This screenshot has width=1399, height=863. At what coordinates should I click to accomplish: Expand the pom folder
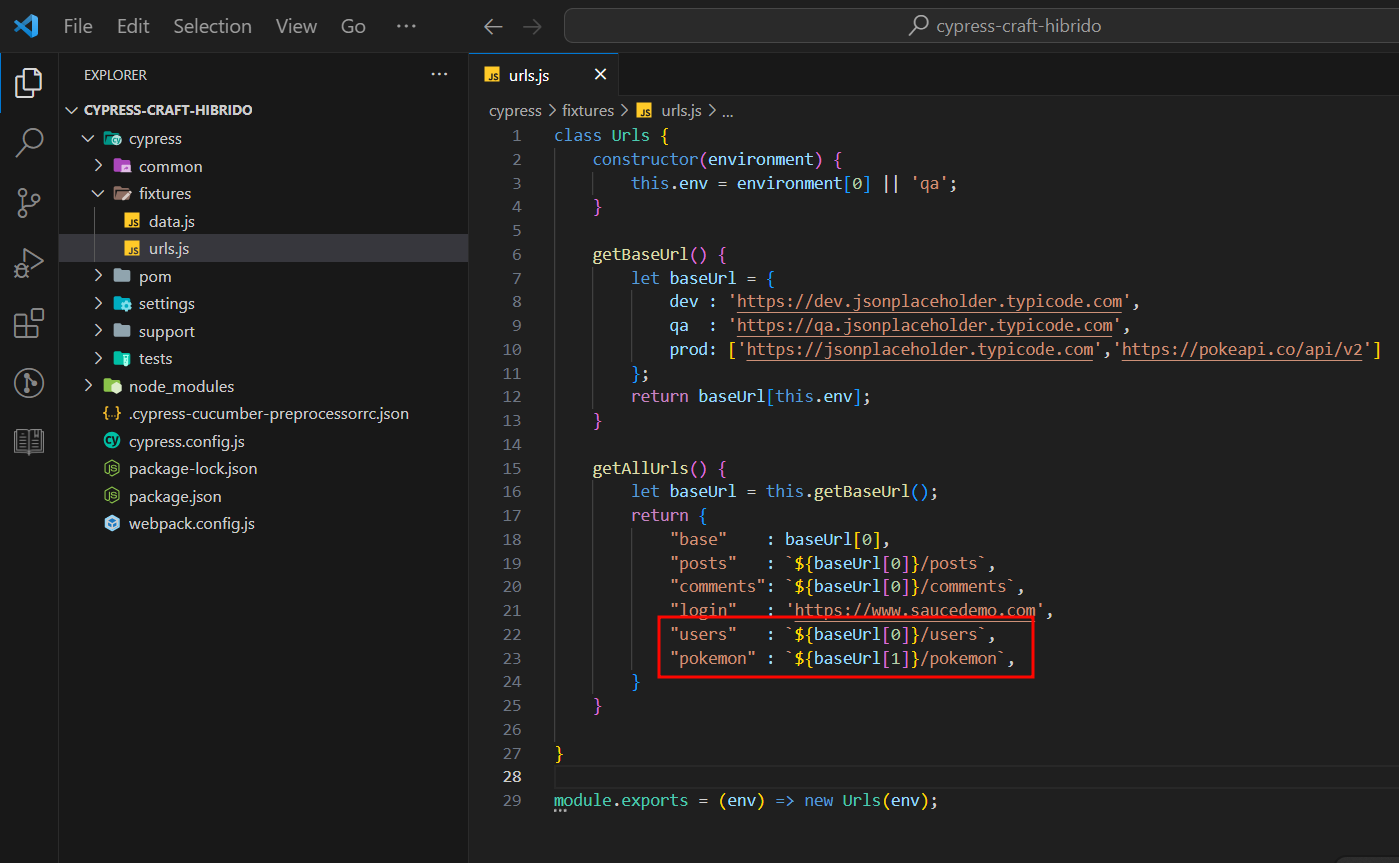98,276
